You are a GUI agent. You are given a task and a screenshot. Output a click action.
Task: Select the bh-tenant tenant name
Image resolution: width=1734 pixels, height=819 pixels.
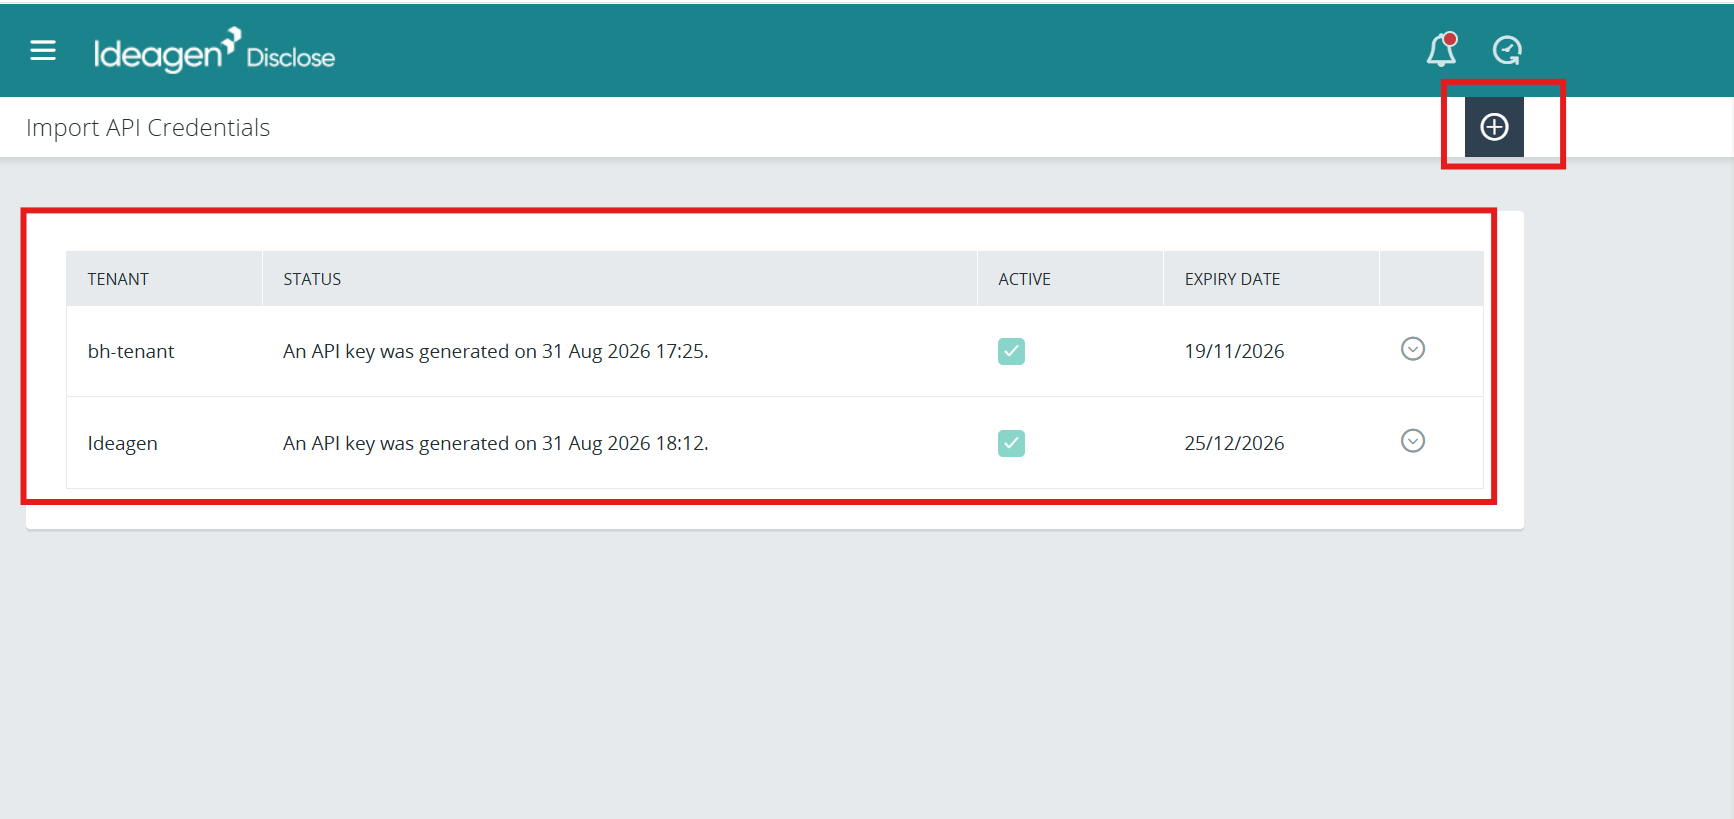coord(131,351)
